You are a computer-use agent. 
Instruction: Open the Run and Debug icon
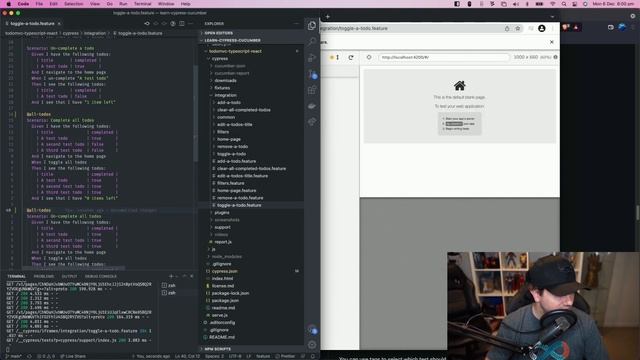(x=312, y=58)
